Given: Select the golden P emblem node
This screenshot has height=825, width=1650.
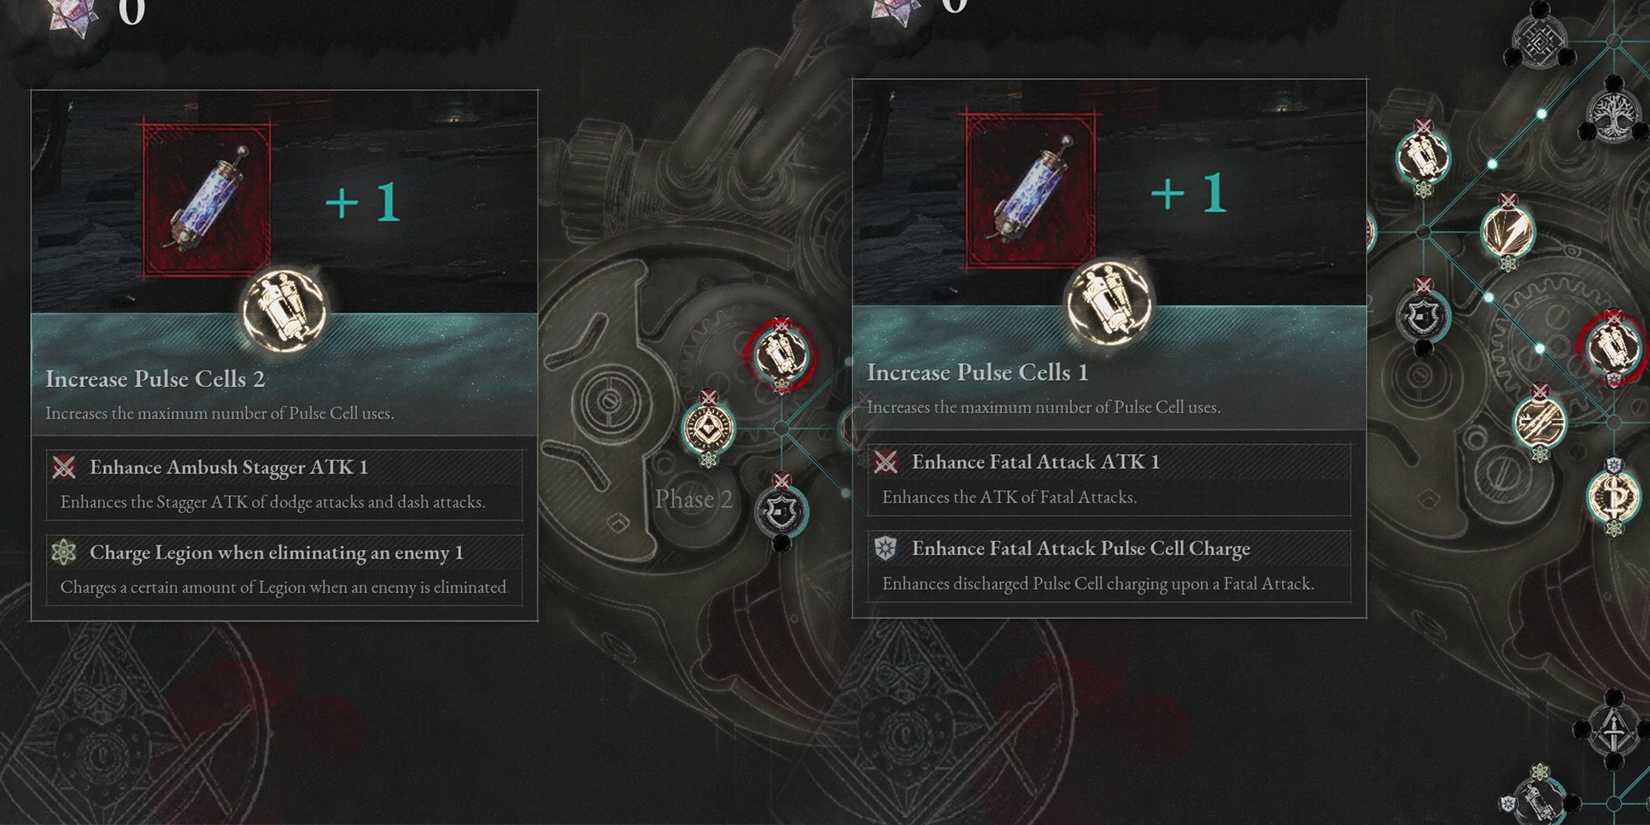Looking at the screenshot, I should coord(1613,495).
